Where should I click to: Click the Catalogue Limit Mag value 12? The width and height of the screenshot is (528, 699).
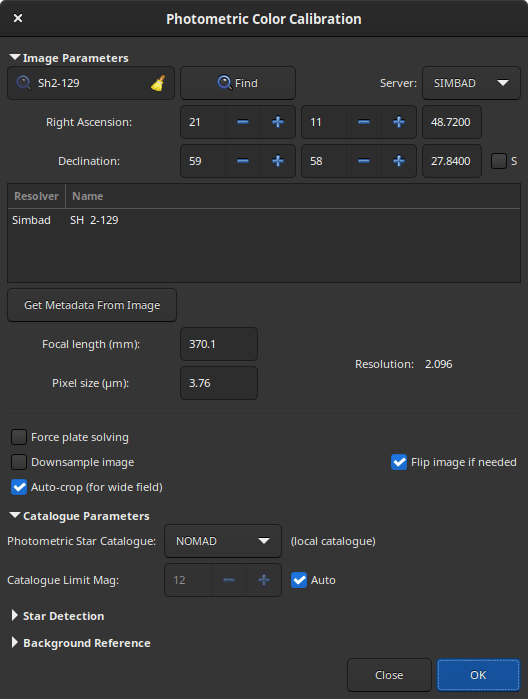point(188,580)
